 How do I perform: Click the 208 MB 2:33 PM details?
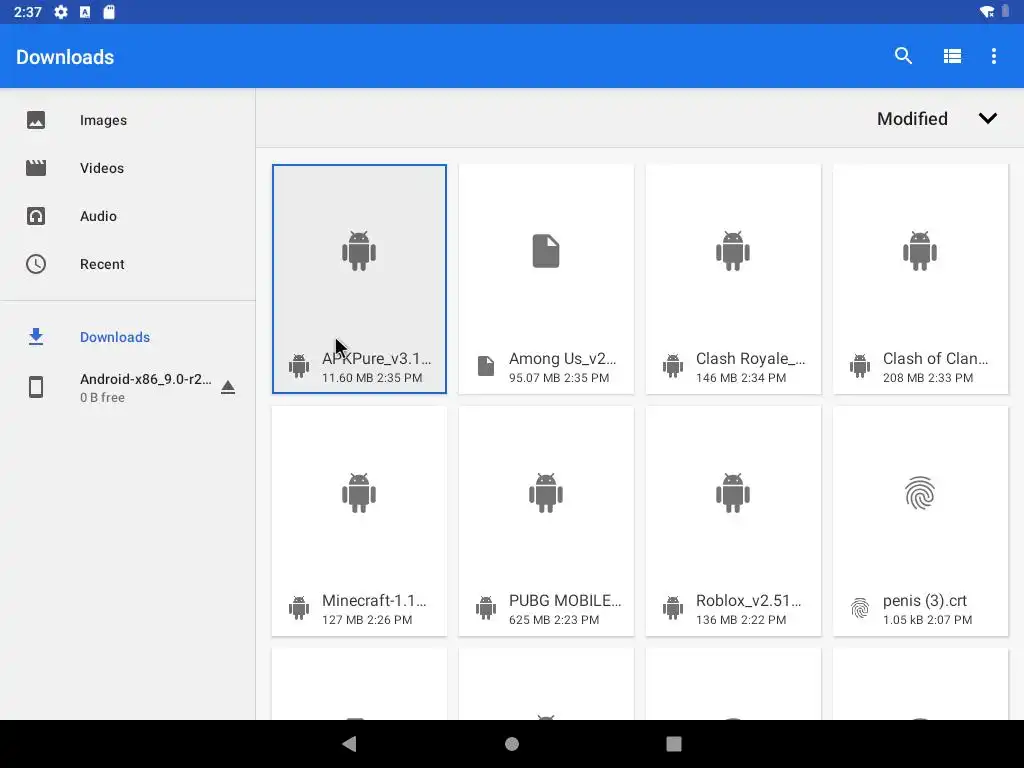coord(928,377)
